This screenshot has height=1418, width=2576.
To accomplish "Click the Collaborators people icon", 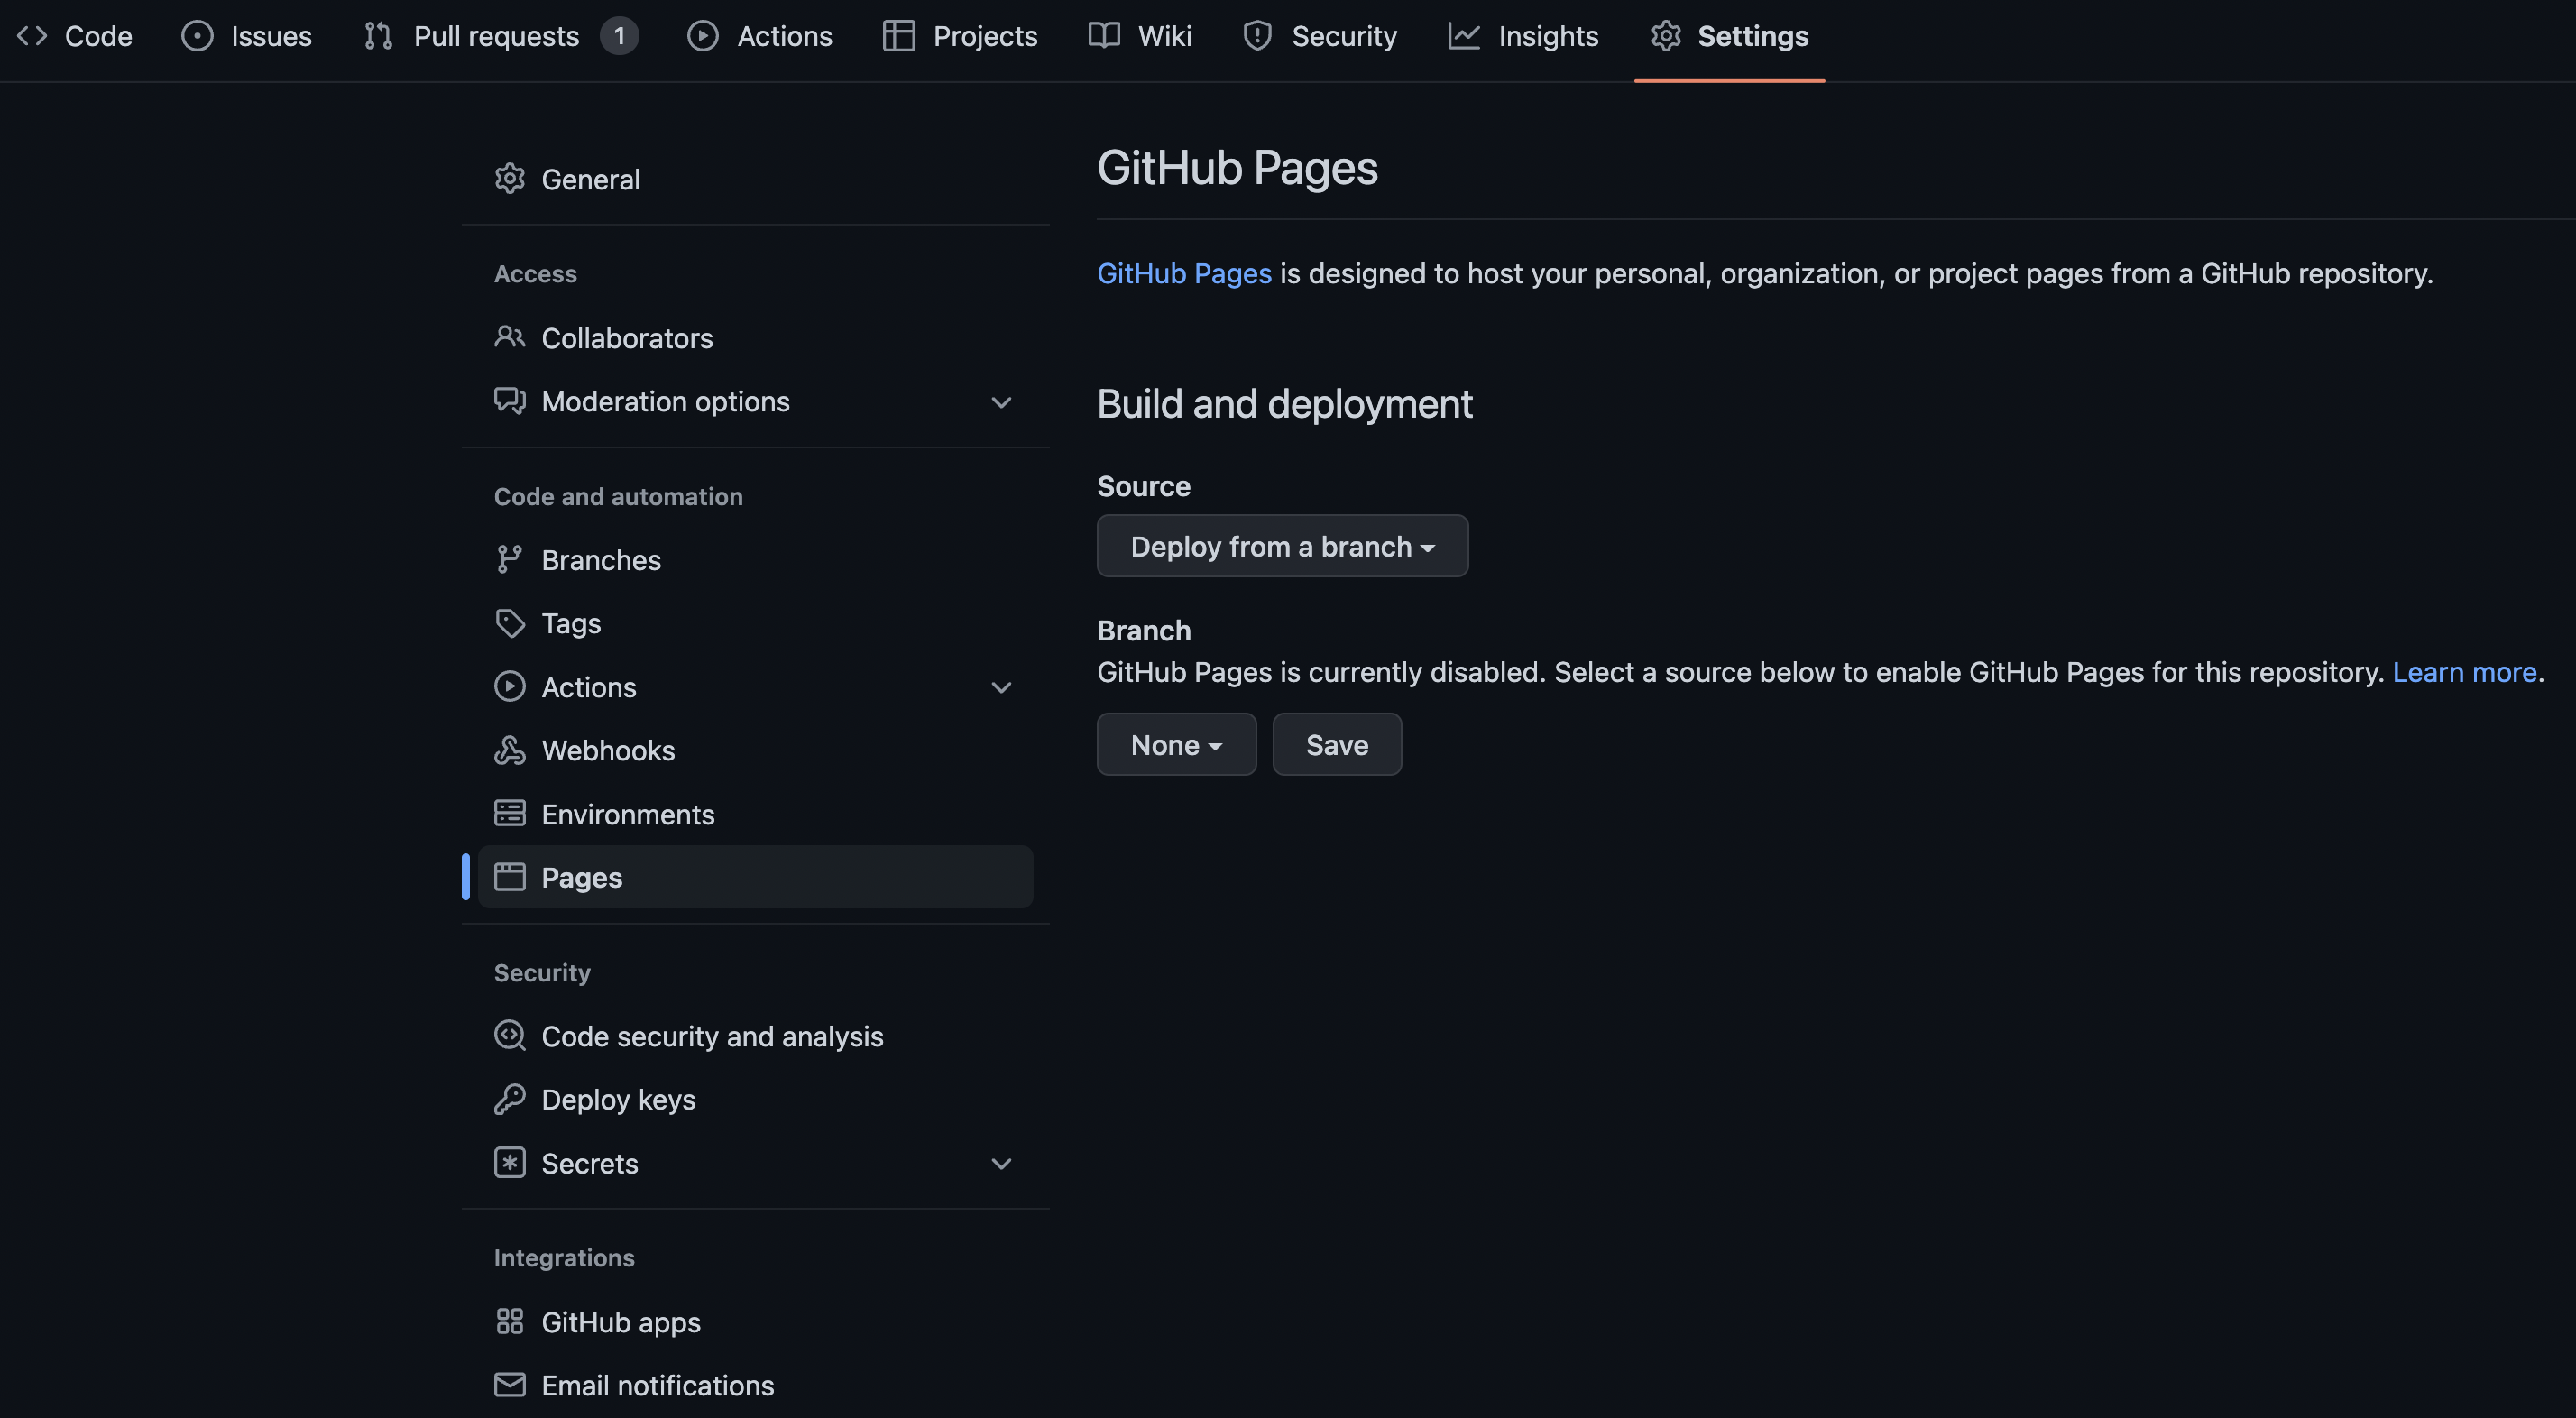I will pos(510,337).
